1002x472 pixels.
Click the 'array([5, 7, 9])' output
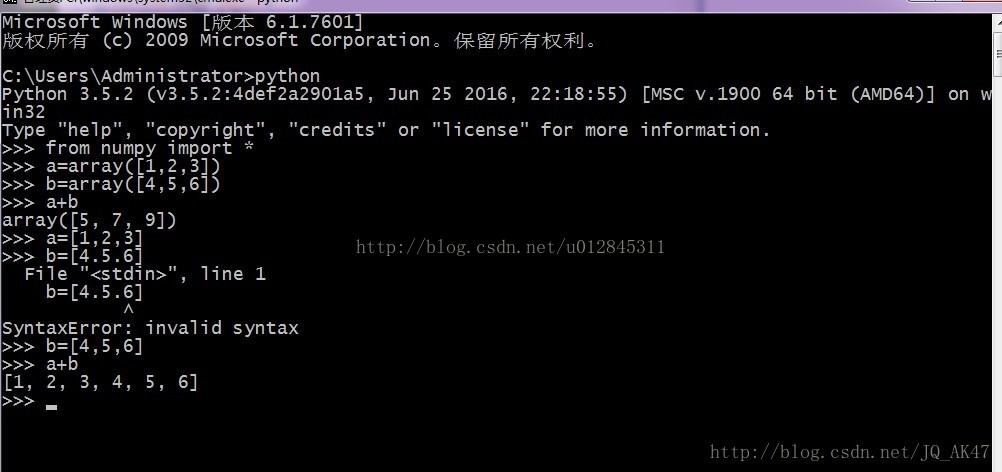[89, 221]
